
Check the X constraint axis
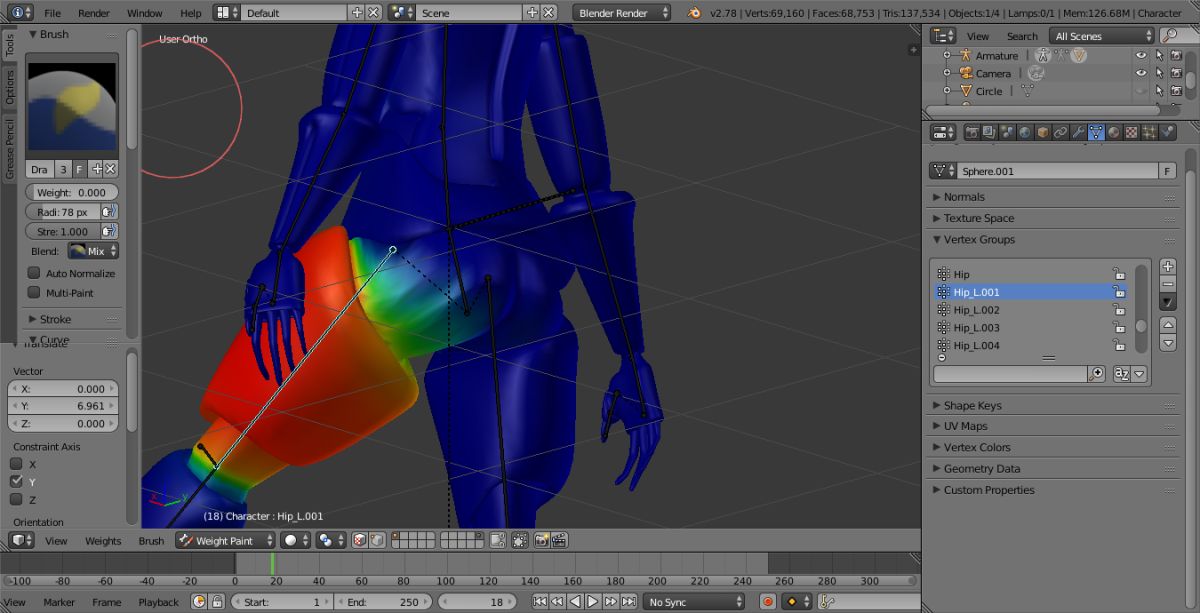[16, 464]
